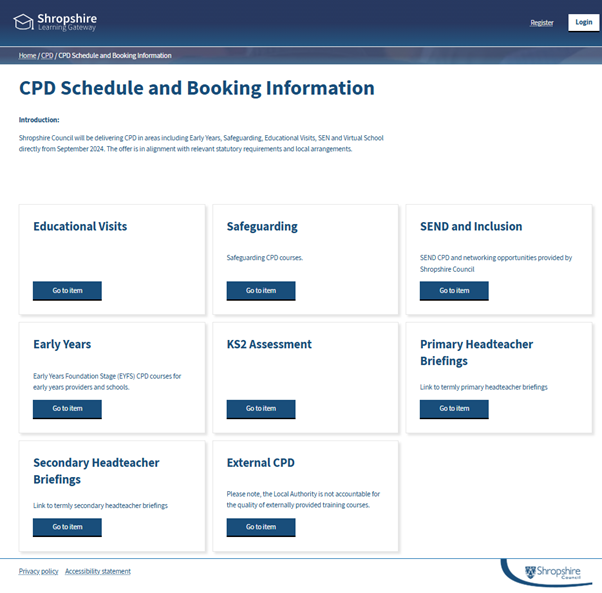Click the 'SEND CPD and networking opportunities' description
This screenshot has height=593, width=602.
(x=496, y=263)
